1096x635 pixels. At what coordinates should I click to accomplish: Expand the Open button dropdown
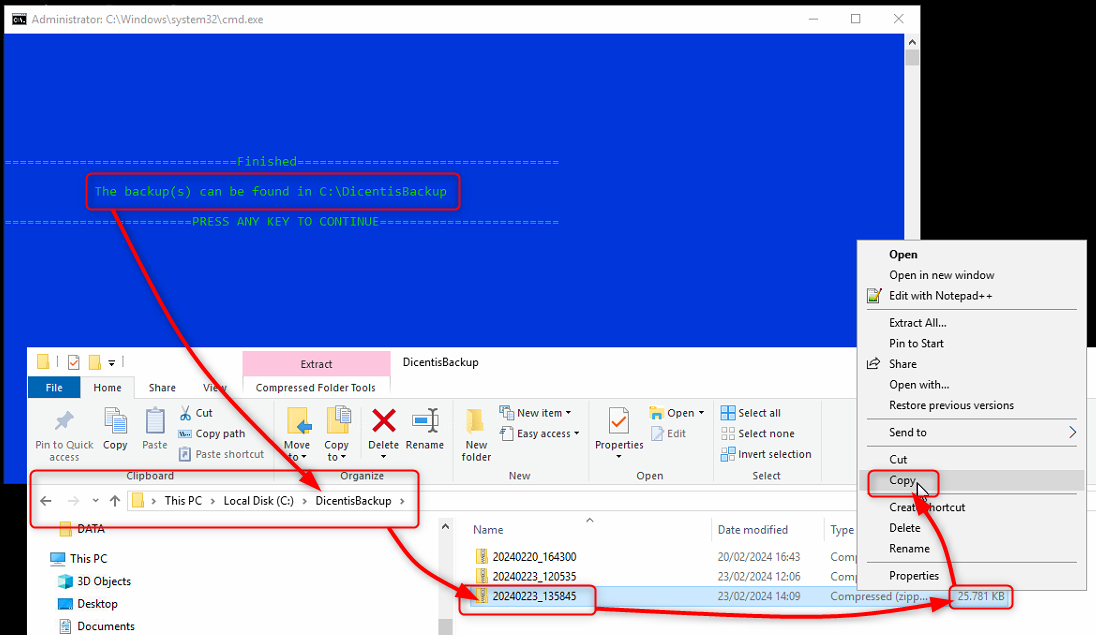point(701,413)
